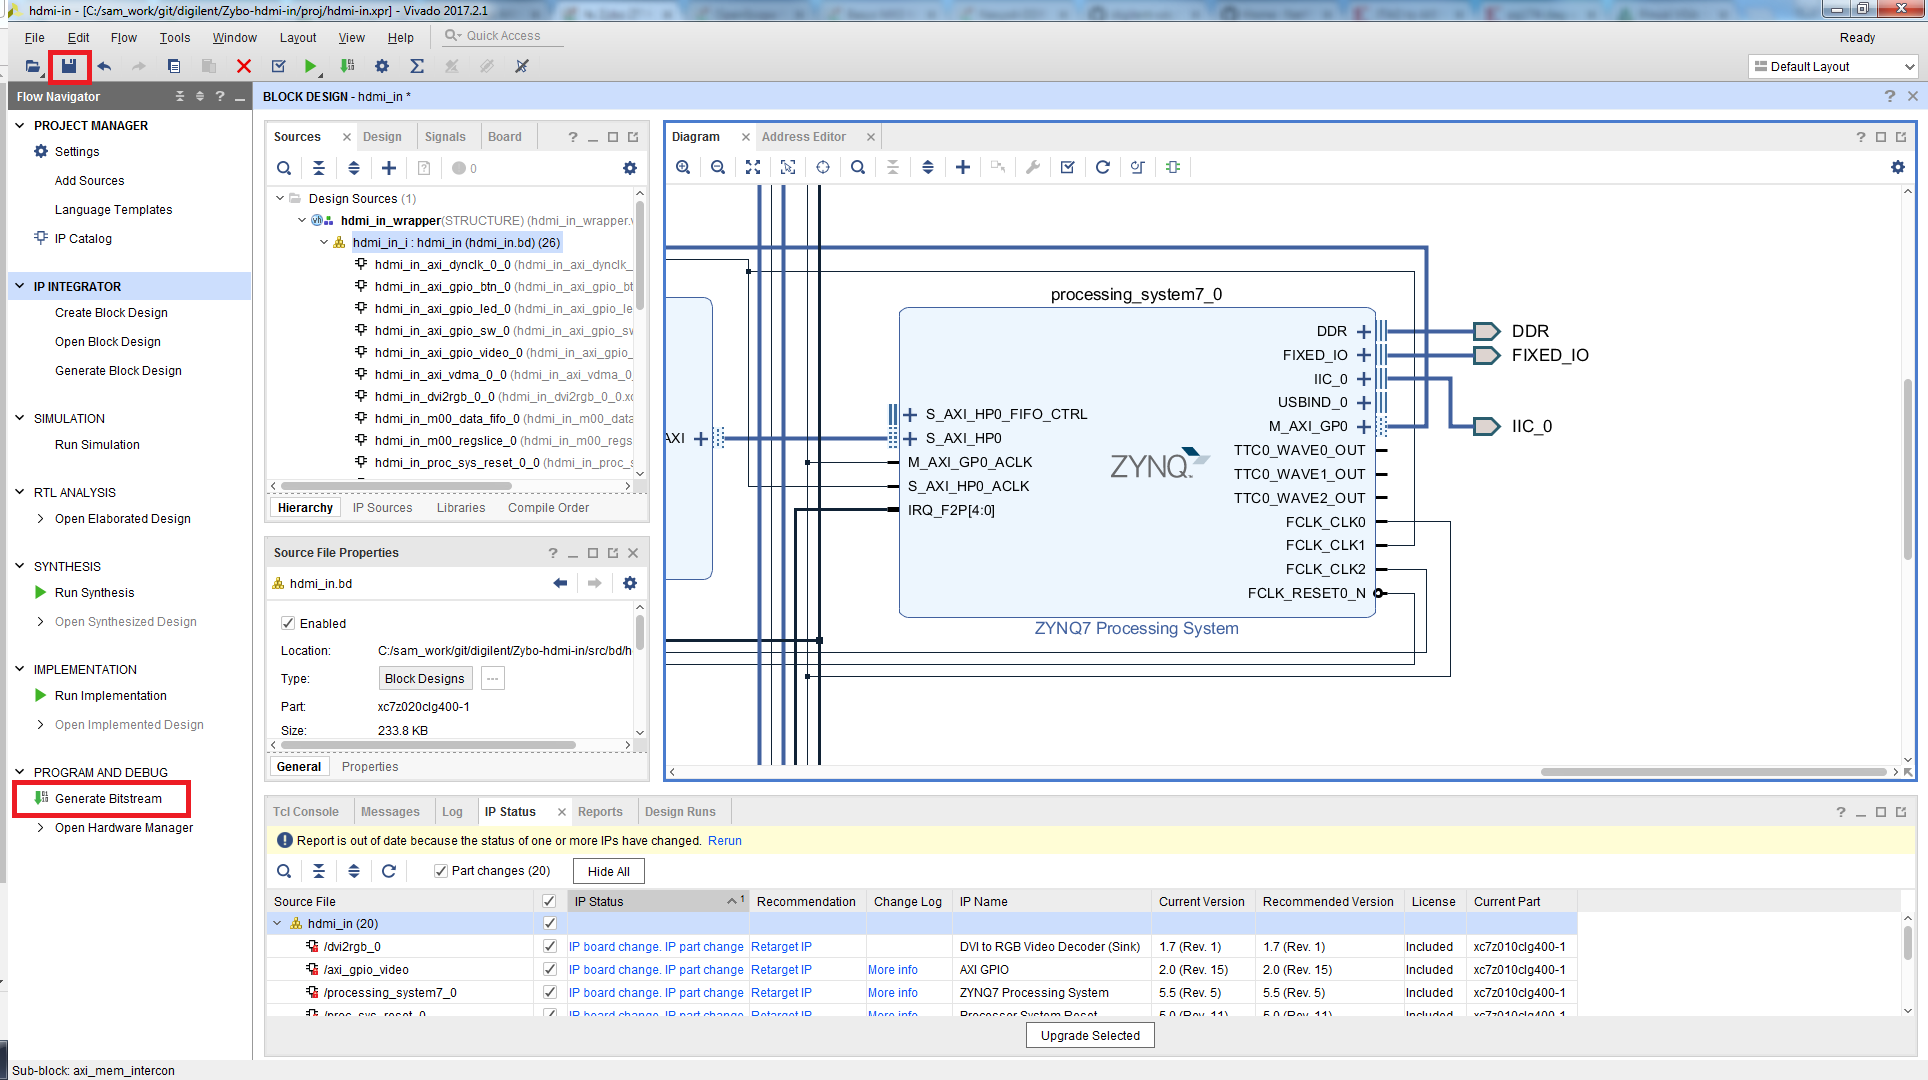Click Generate Bitstream in Flow Navigator
This screenshot has height=1080, width=1928.
point(108,798)
